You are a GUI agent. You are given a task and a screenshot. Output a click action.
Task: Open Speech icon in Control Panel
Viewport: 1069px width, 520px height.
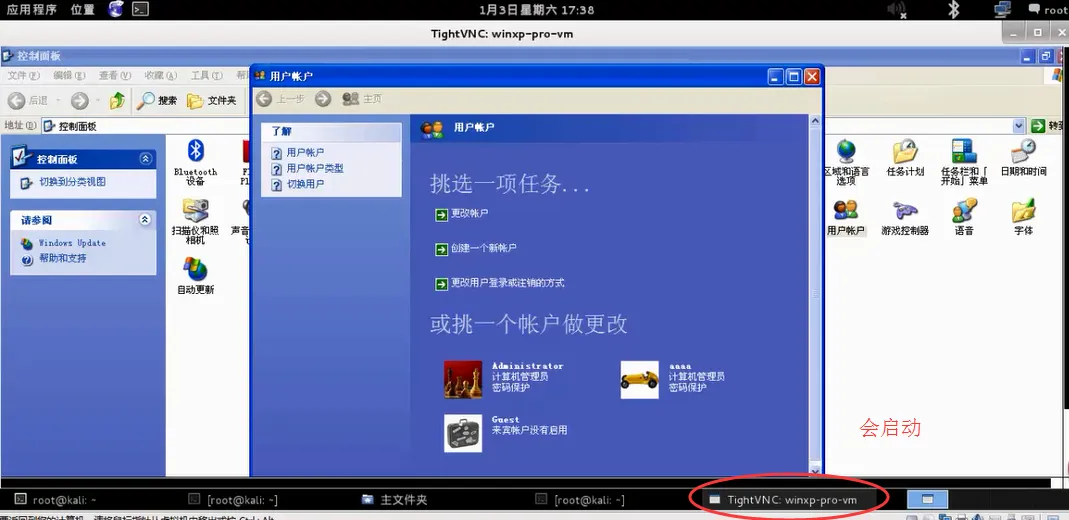[964, 217]
